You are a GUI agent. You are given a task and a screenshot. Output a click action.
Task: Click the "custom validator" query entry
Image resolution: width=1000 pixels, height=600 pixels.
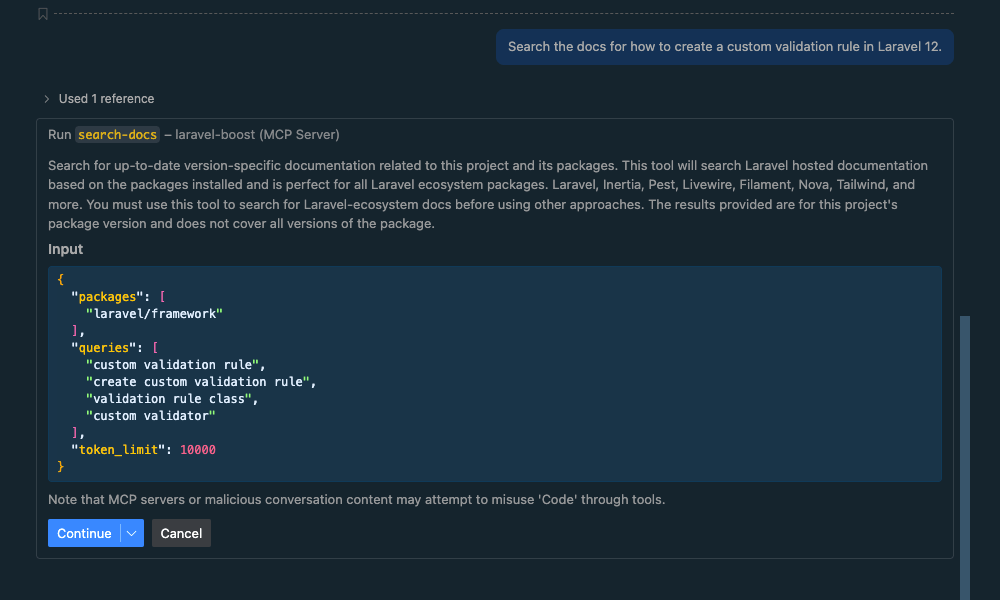pos(153,415)
